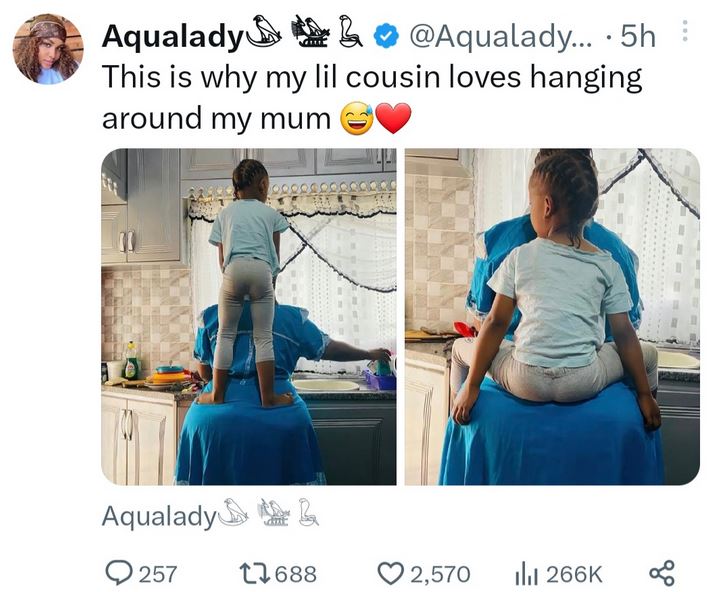713x592 pixels.
Task: Open the three-dot more options menu
Action: (x=686, y=31)
